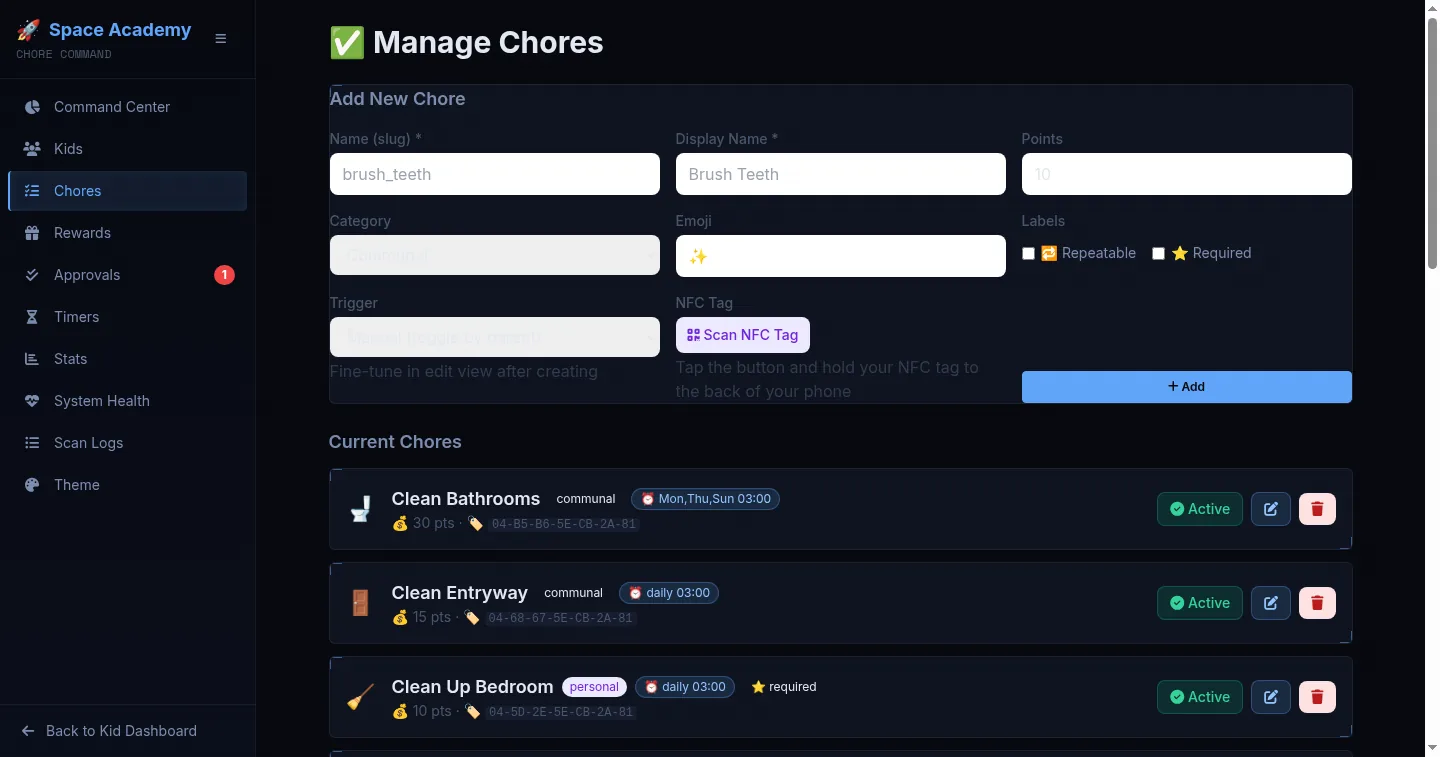Click the toilet emoji of Clean Bathrooms
Screen dimensions: 1440x757
360,509
